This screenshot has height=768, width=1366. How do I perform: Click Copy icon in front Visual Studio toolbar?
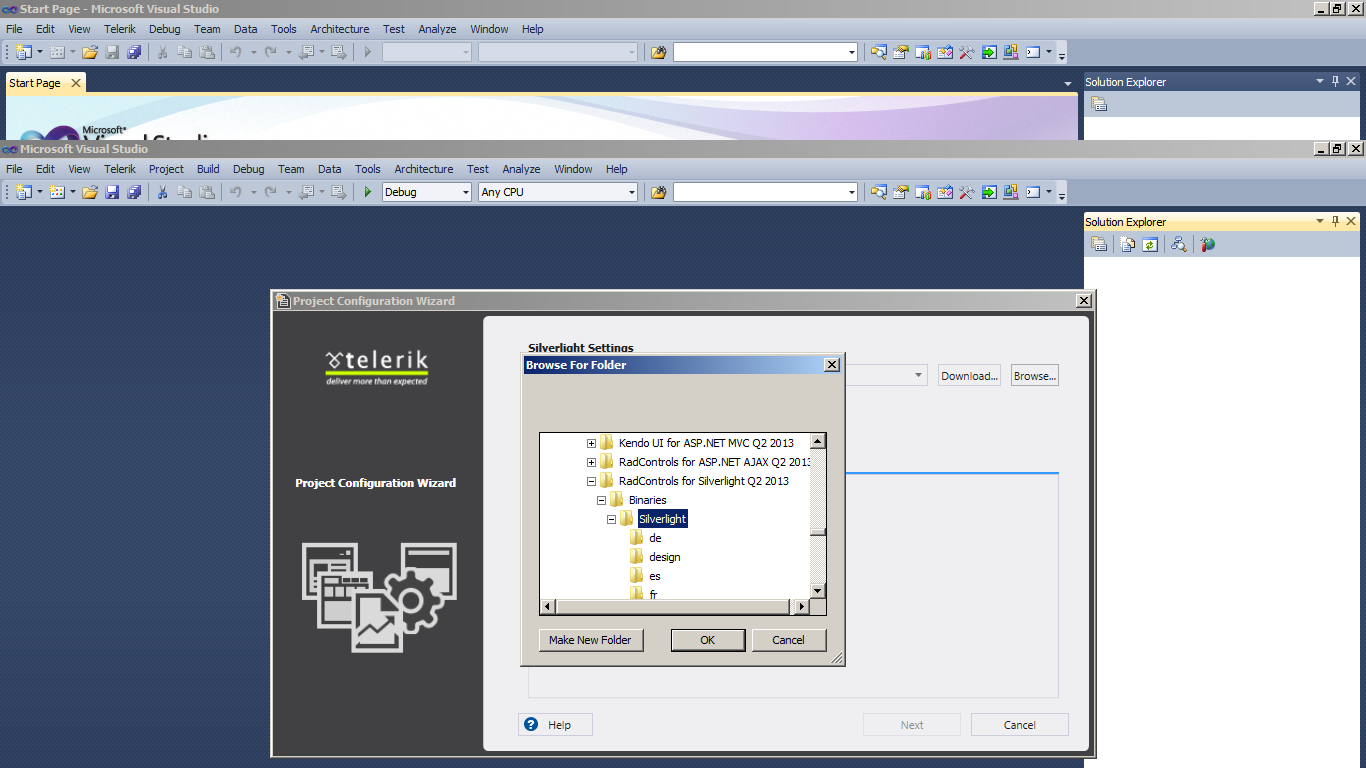(185, 192)
